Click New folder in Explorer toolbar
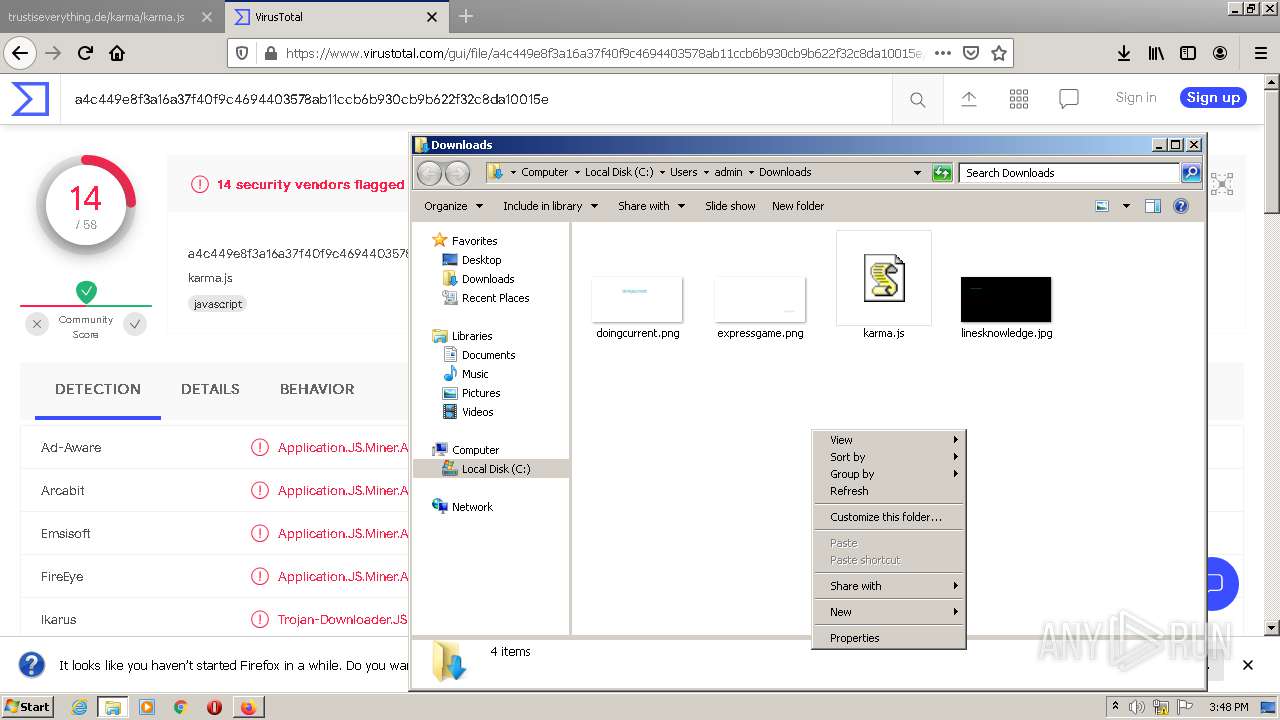This screenshot has width=1280, height=720. [x=798, y=206]
